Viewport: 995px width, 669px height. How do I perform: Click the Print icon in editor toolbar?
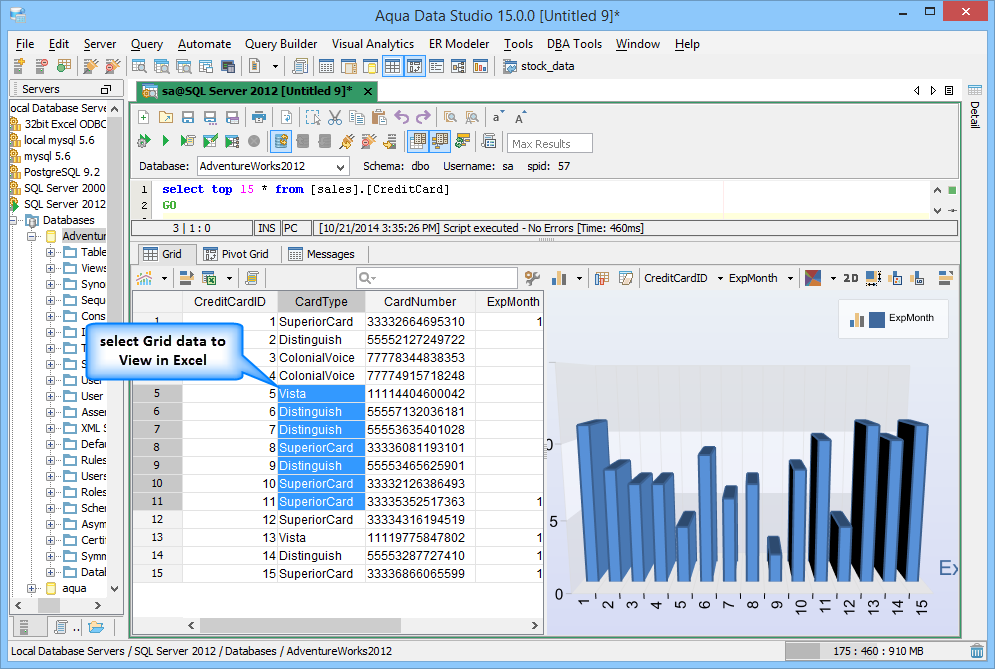click(x=260, y=117)
